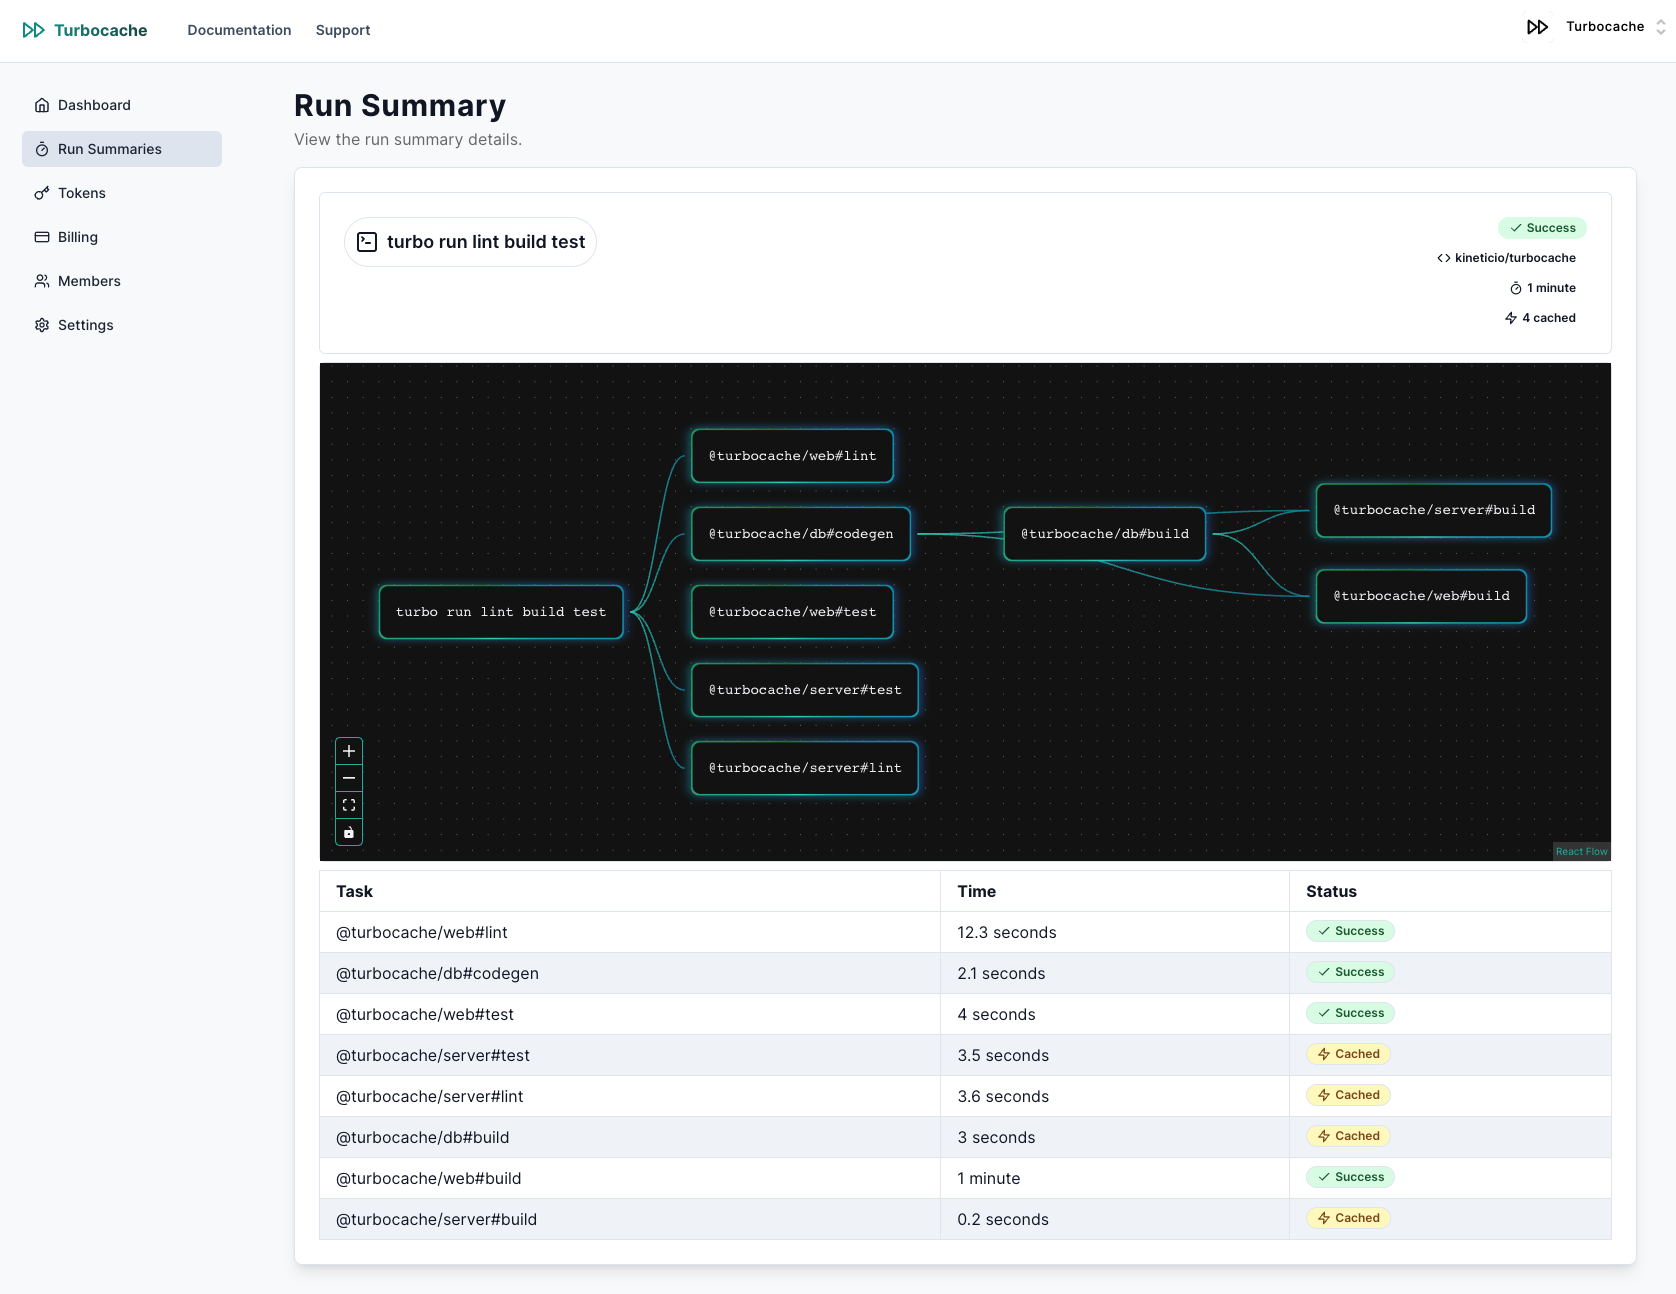Screen dimensions: 1676x1294
Task: Click the Settings gear icon
Action: pyautogui.click(x=42, y=325)
